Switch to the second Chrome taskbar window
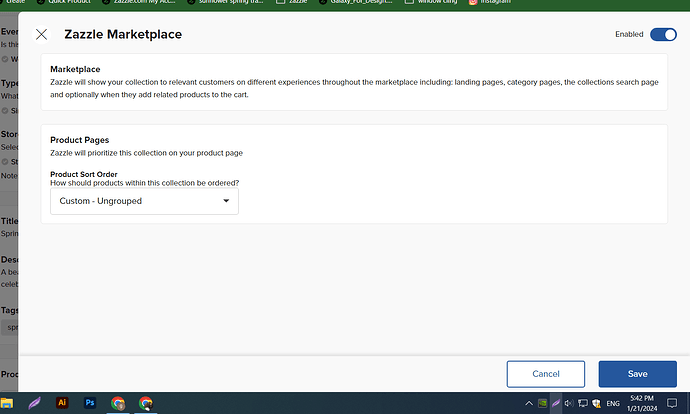690x414 pixels. (x=146, y=403)
